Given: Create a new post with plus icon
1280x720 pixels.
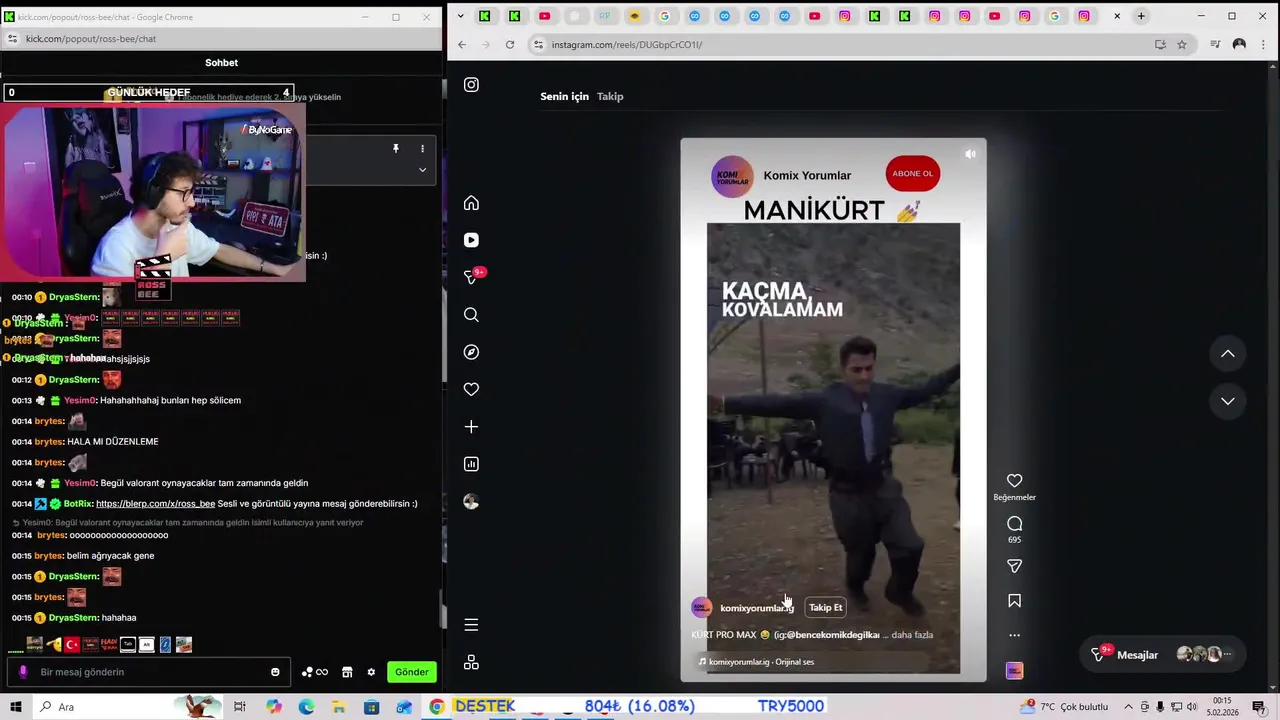Looking at the screenshot, I should tap(471, 427).
